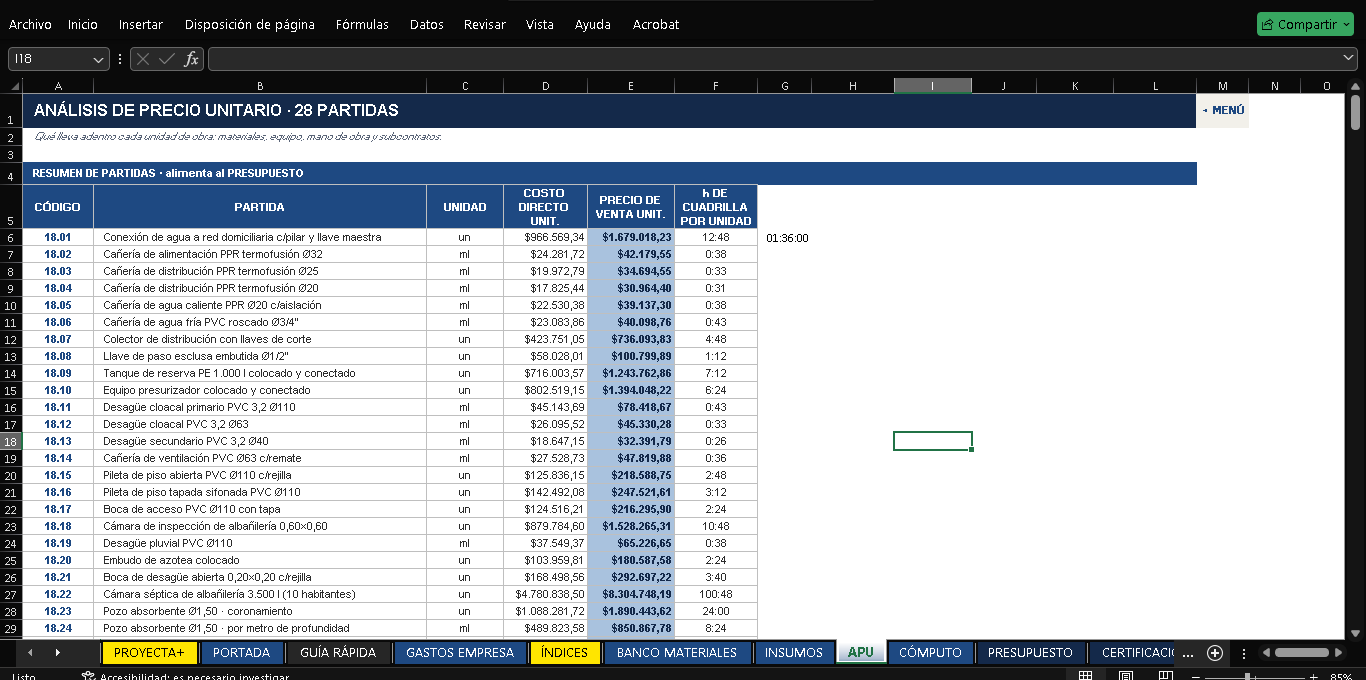Viewport: 1366px width, 680px height.
Task: Click the next sheet navigation arrow
Action: coord(57,653)
